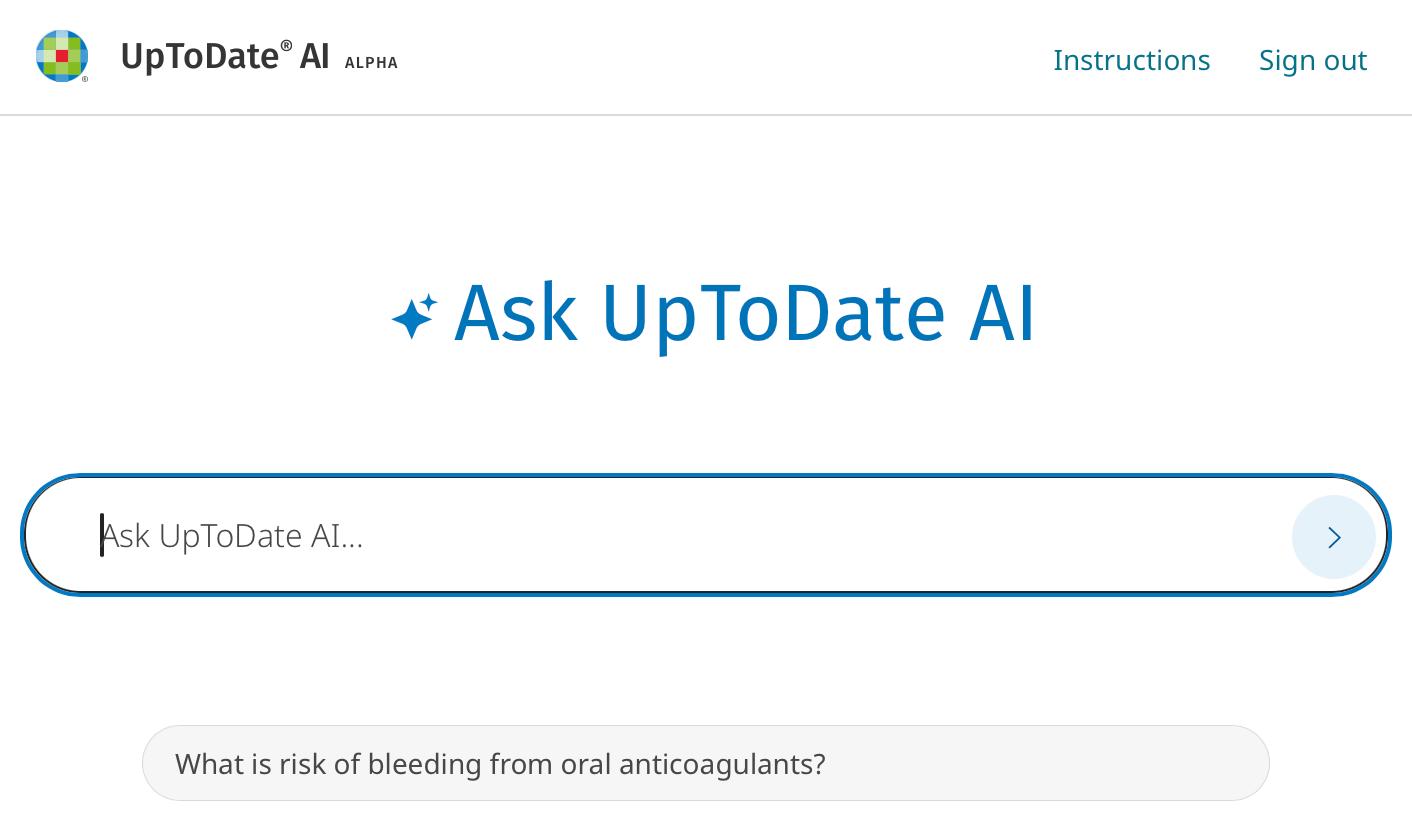
Task: Click the placeholder text in the query box
Action: (x=234, y=536)
